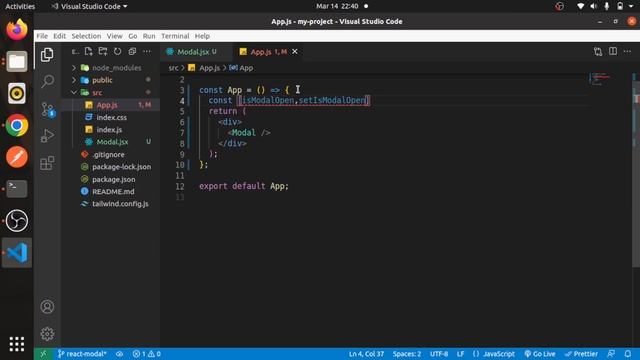Refresh the explorer file tree
Viewport: 640px width, 360px height.
click(118, 51)
